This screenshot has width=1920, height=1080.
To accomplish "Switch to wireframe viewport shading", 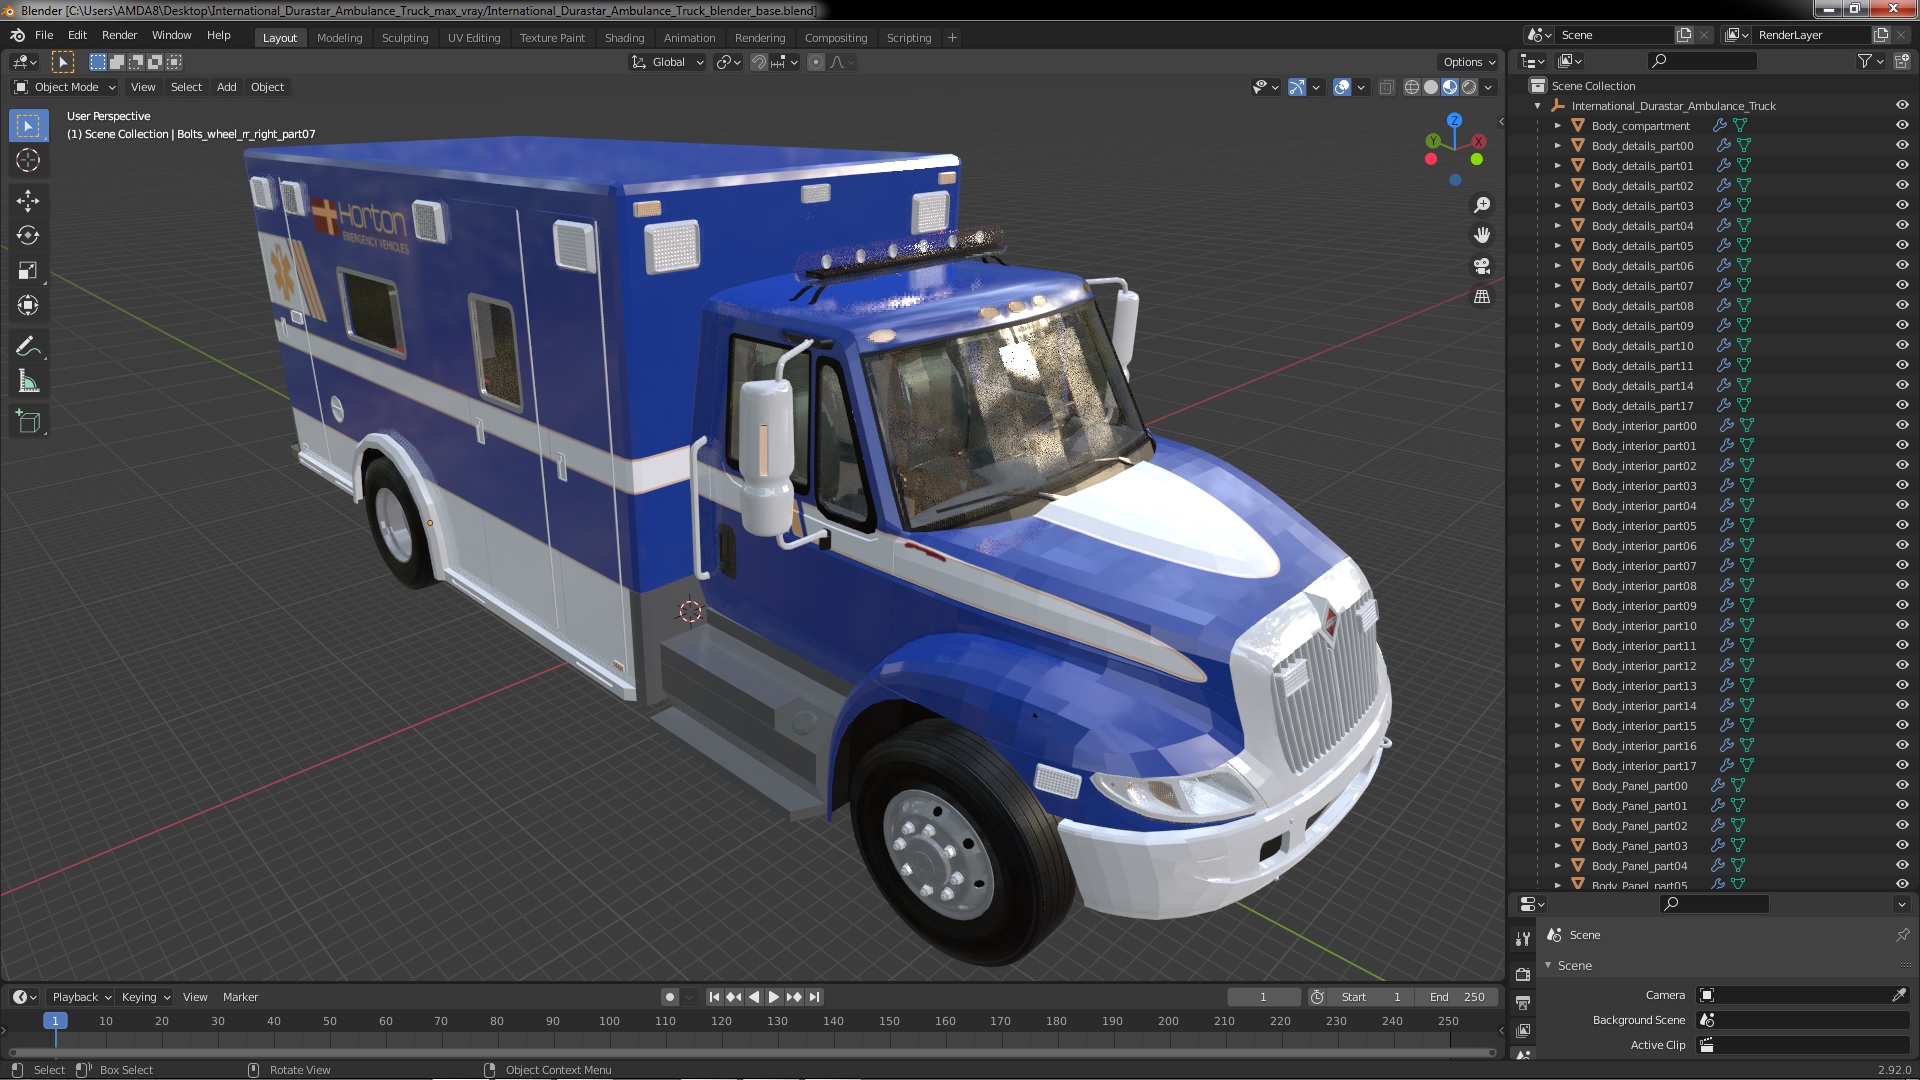I will (1412, 87).
